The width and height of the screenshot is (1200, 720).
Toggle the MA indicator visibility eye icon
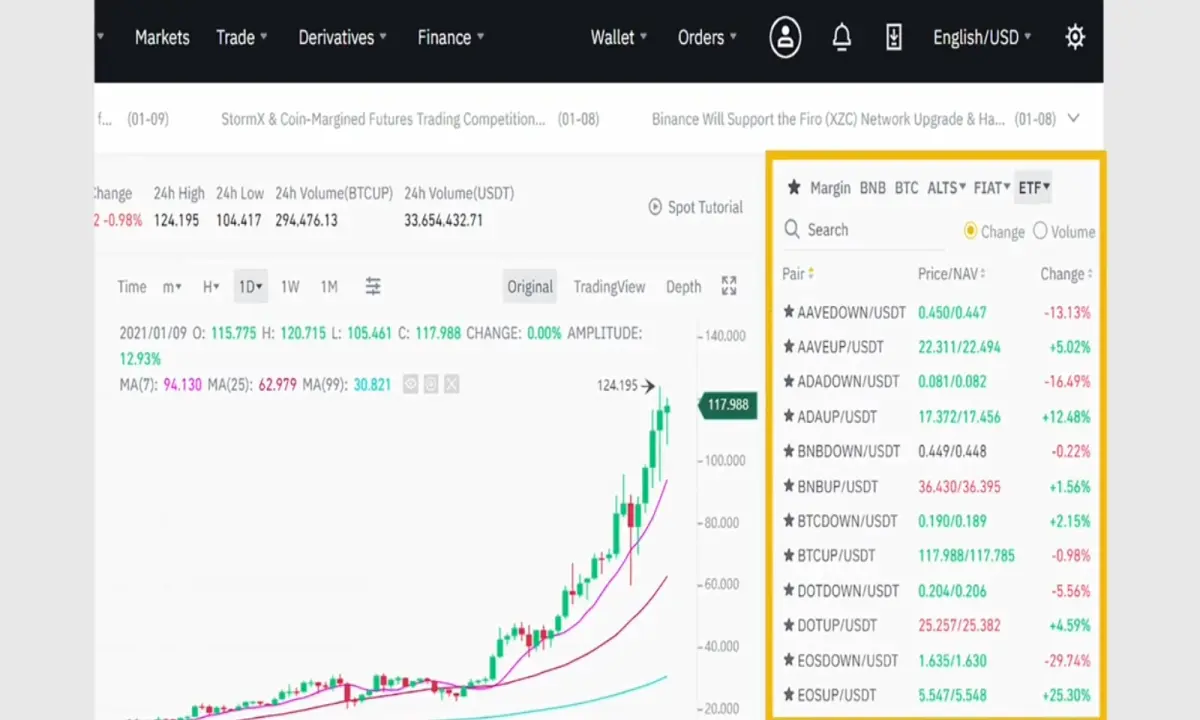[x=410, y=383]
